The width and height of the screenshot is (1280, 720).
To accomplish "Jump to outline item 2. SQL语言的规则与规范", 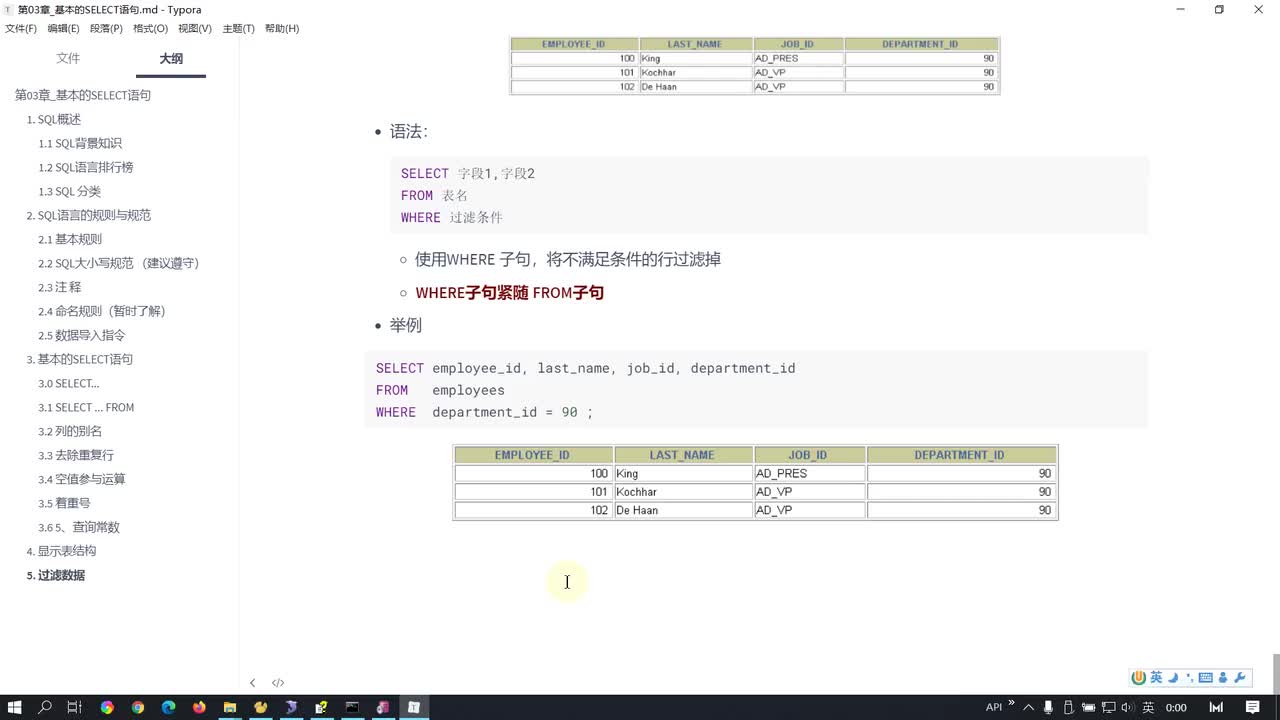I will pos(89,215).
